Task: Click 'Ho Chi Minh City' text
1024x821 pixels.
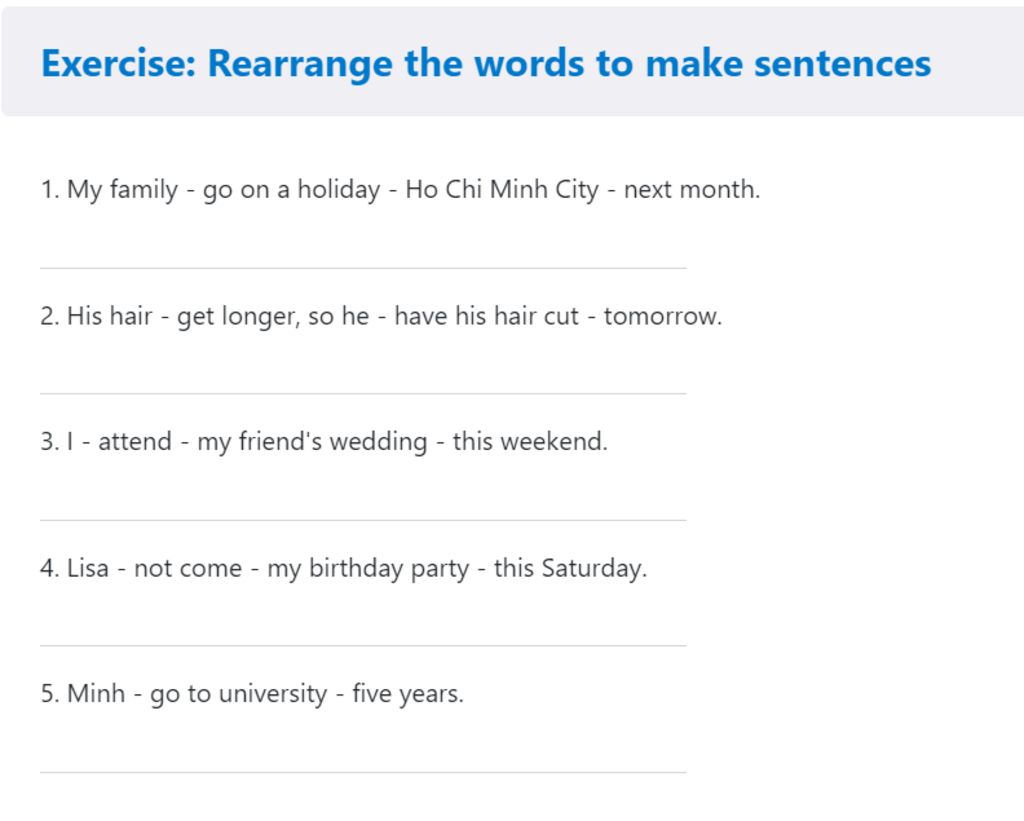Action: click(502, 190)
